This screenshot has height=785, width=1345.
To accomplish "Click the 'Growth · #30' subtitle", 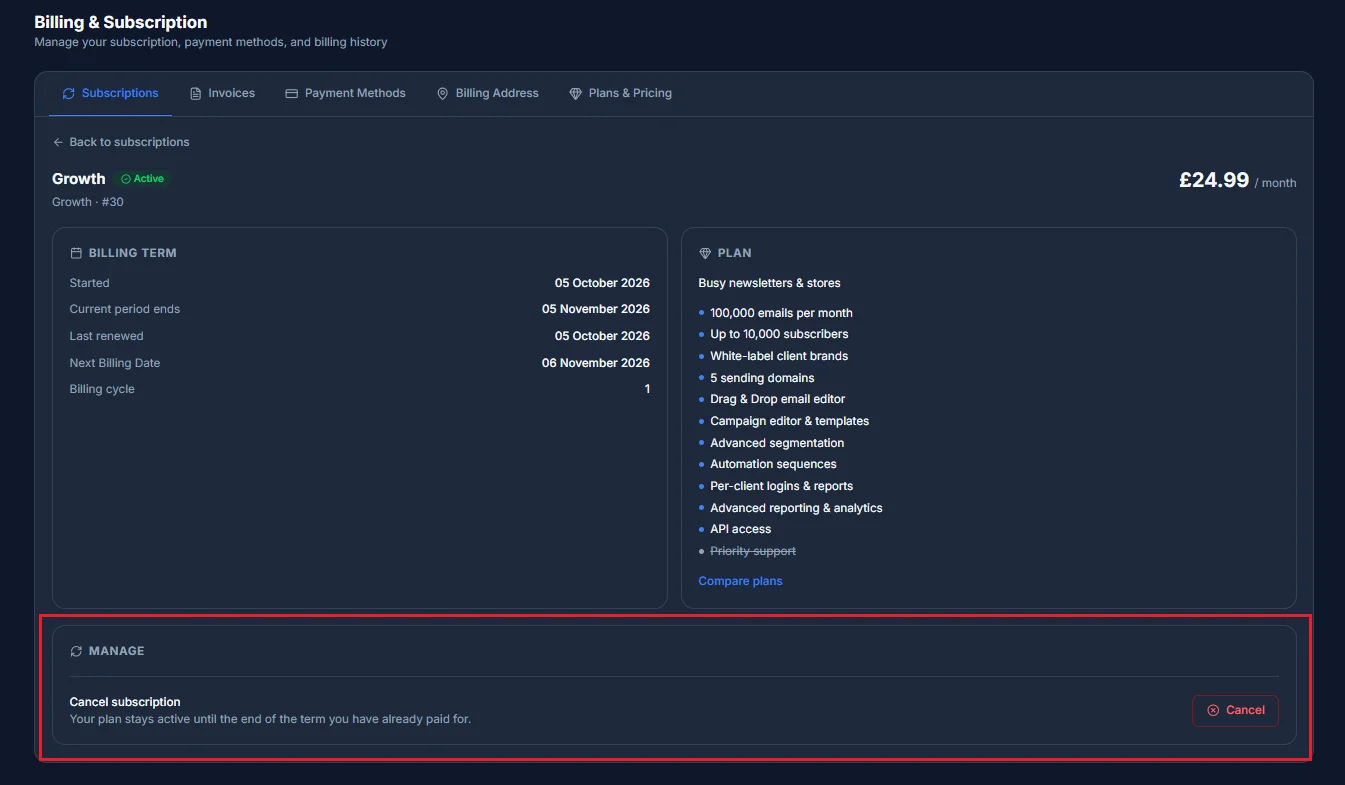I will click(88, 202).
